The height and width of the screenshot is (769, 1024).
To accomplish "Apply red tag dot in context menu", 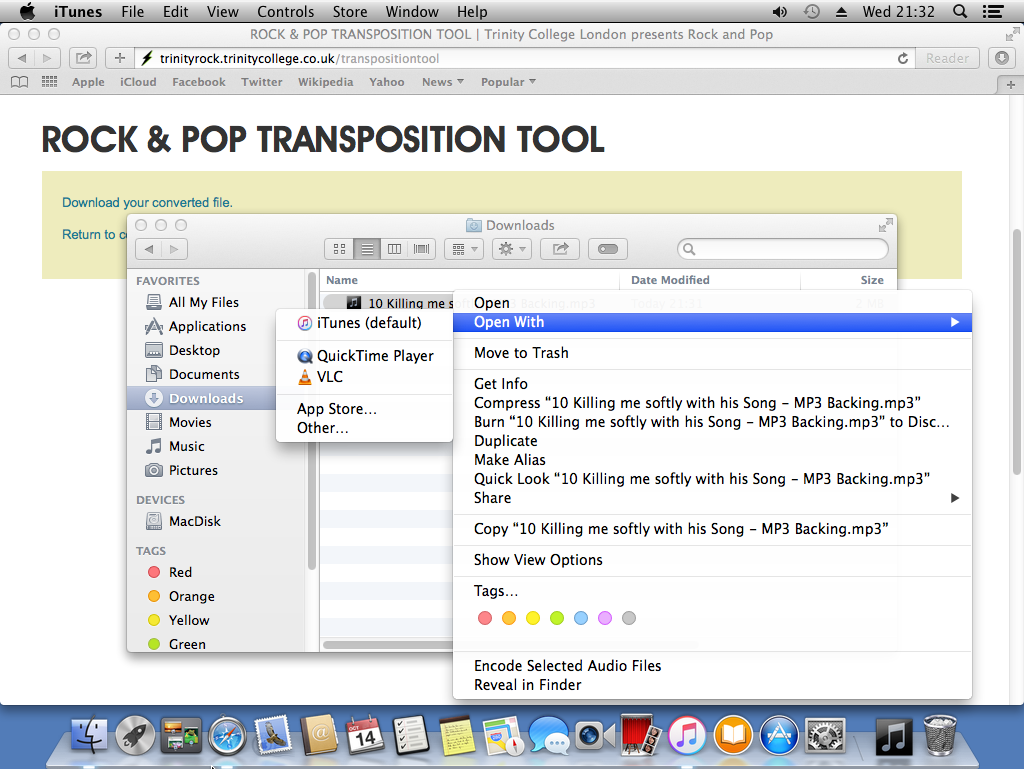I will [x=485, y=618].
